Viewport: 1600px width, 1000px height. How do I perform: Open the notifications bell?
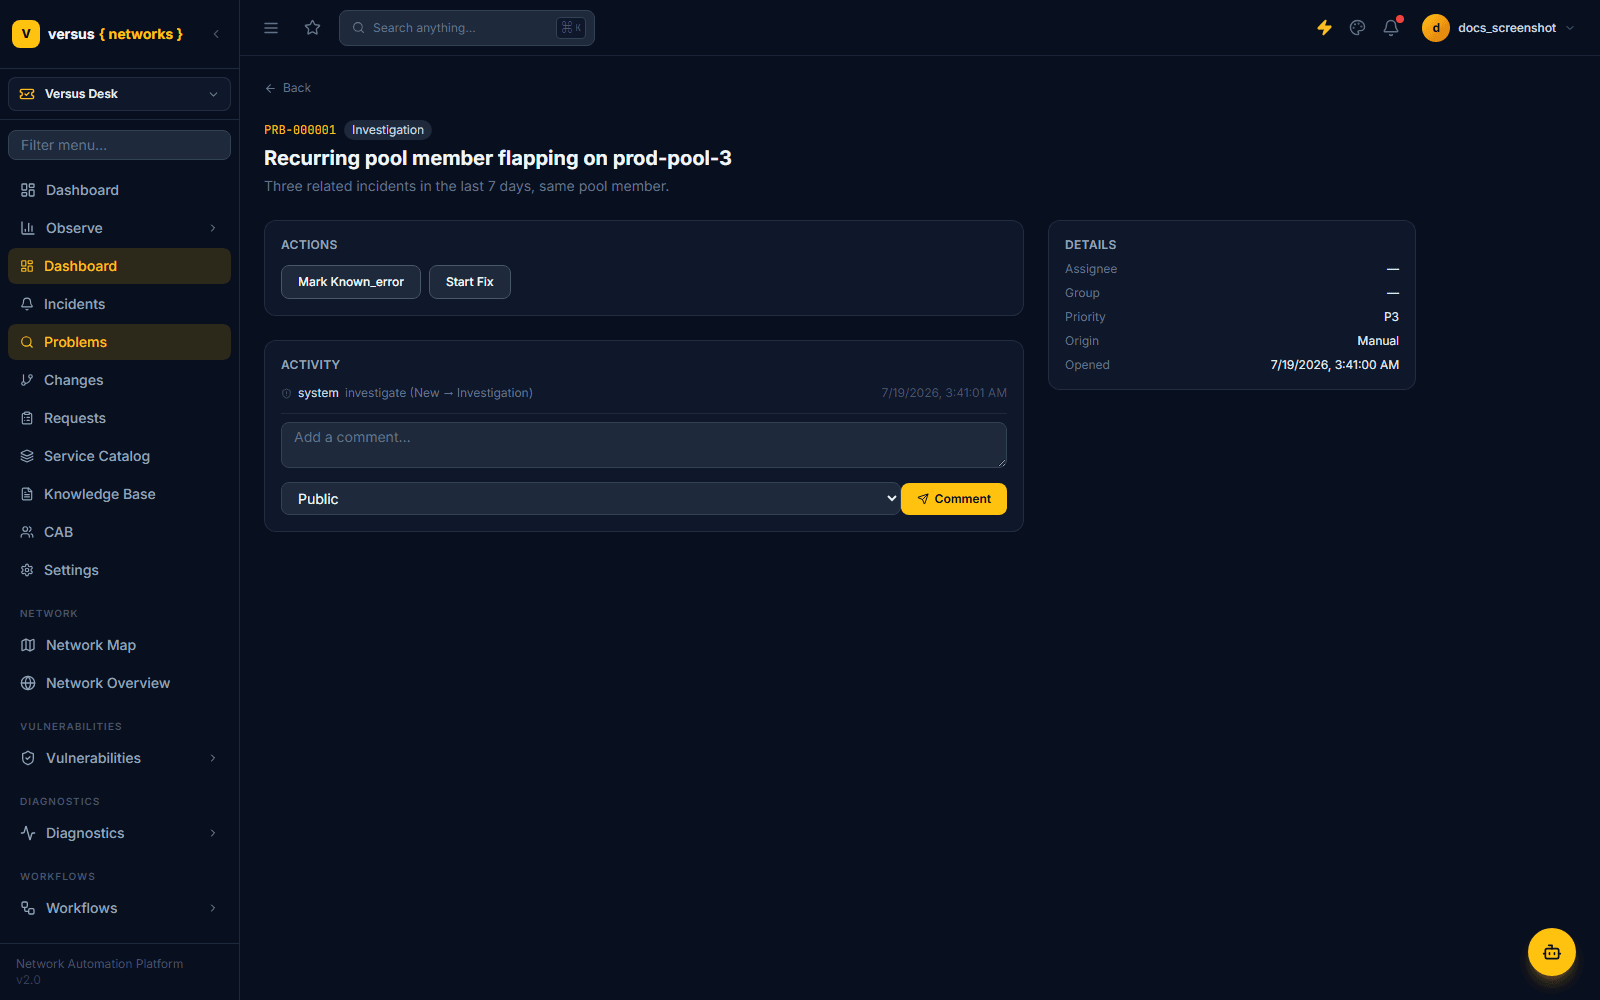tap(1391, 28)
